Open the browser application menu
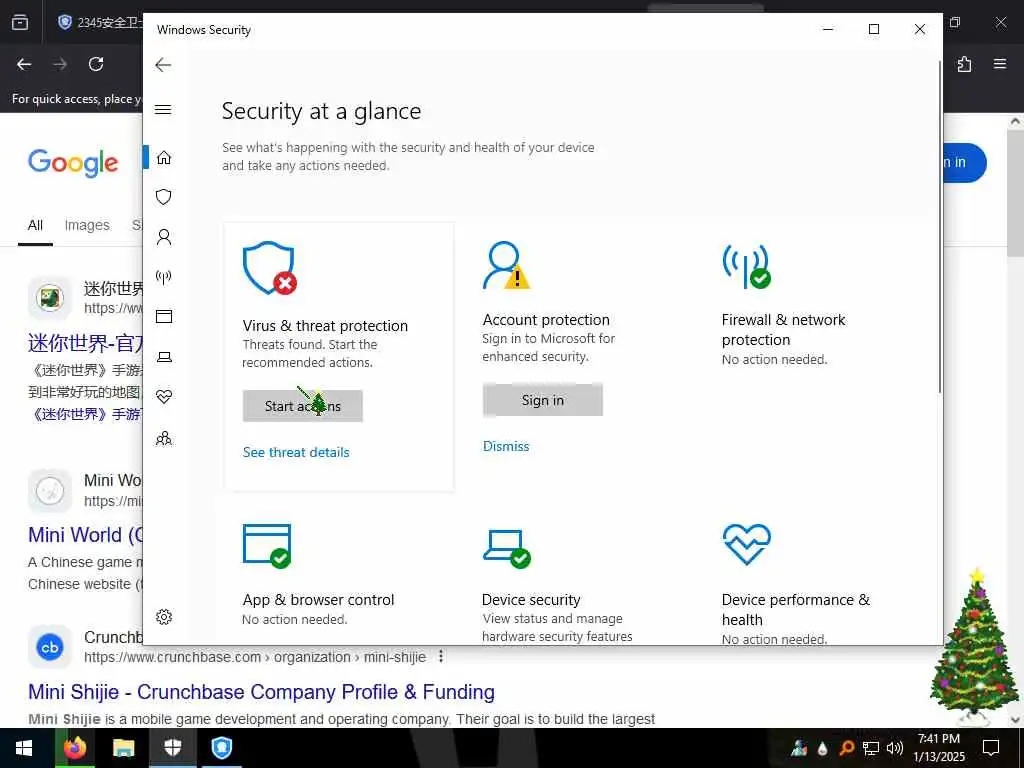 [x=1000, y=64]
